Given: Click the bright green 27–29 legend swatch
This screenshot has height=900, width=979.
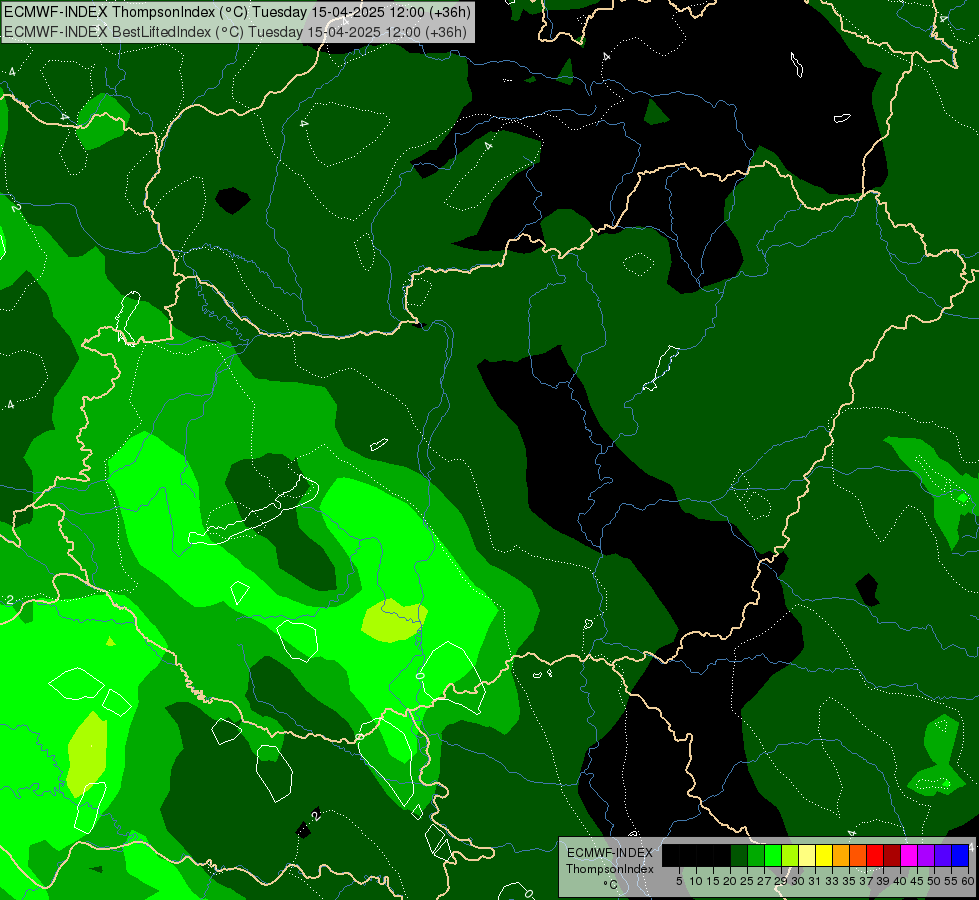Looking at the screenshot, I should [773, 855].
